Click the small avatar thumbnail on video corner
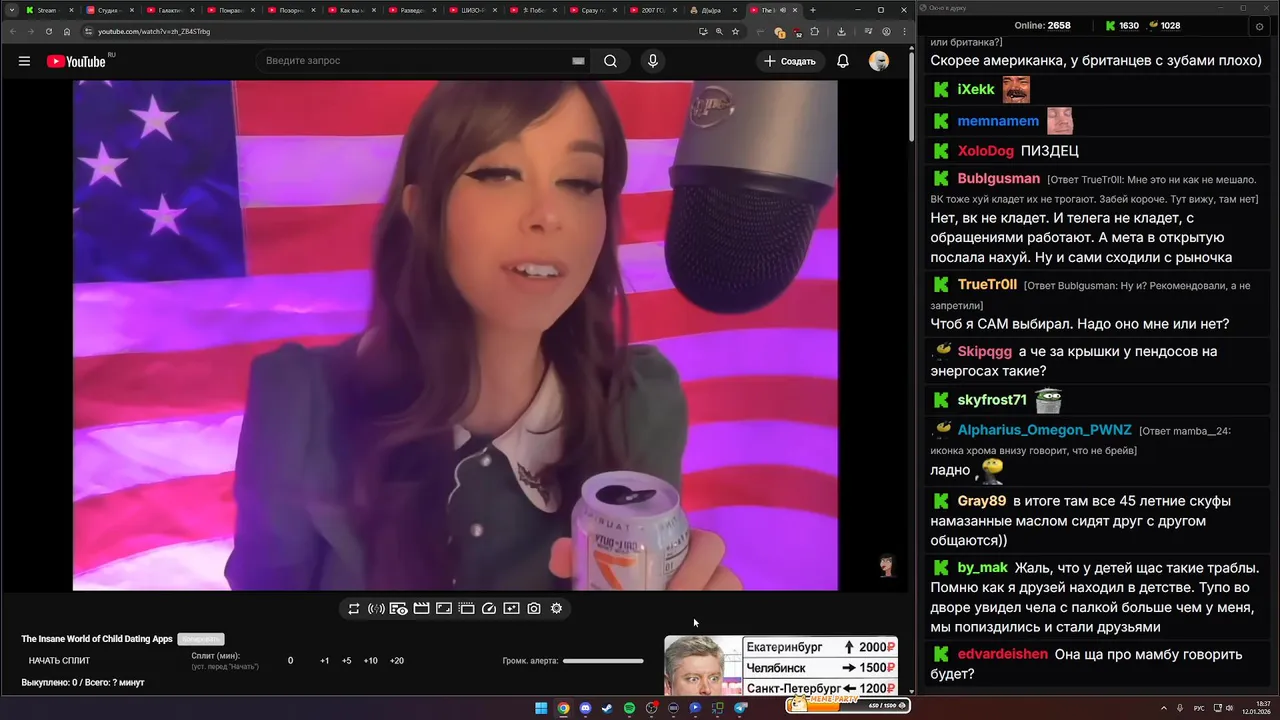This screenshot has height=720, width=1280. coord(887,566)
